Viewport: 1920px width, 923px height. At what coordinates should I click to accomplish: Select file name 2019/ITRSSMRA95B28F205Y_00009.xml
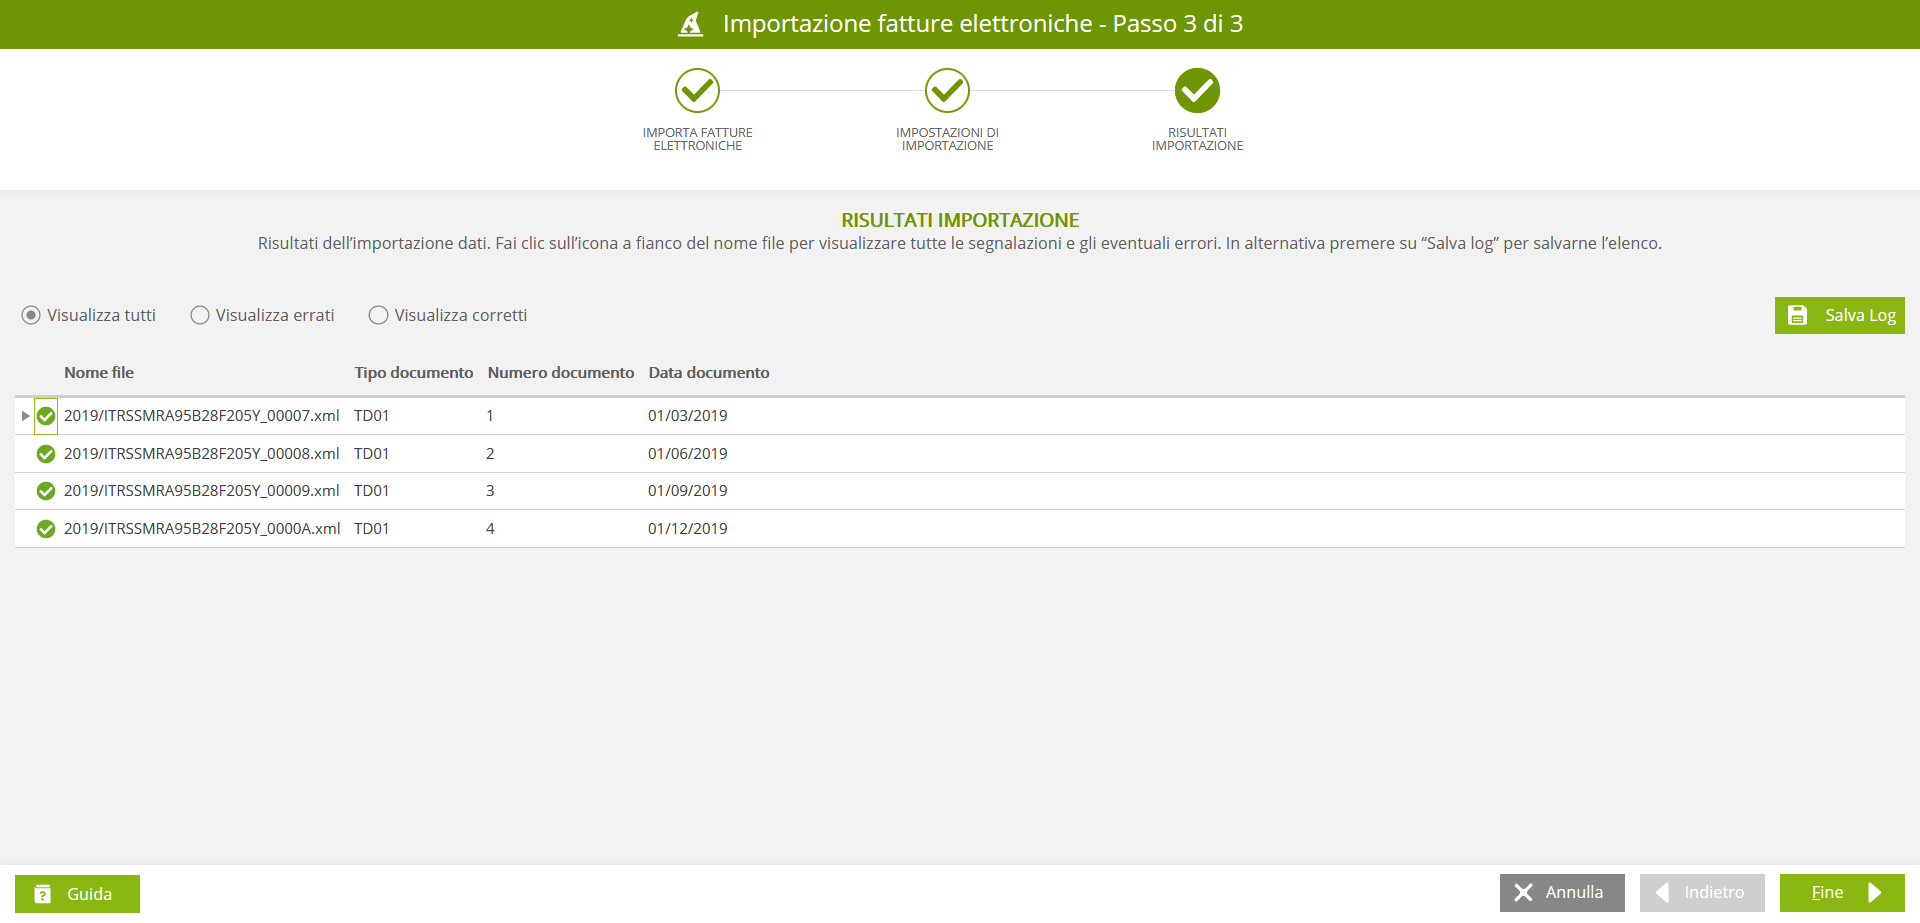pos(202,491)
